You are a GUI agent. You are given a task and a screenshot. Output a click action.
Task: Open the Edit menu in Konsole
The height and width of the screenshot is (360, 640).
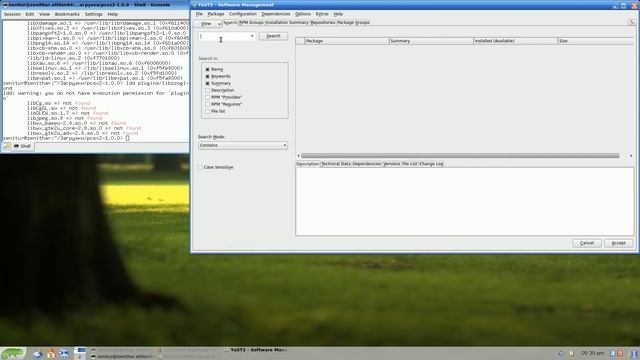click(x=30, y=14)
